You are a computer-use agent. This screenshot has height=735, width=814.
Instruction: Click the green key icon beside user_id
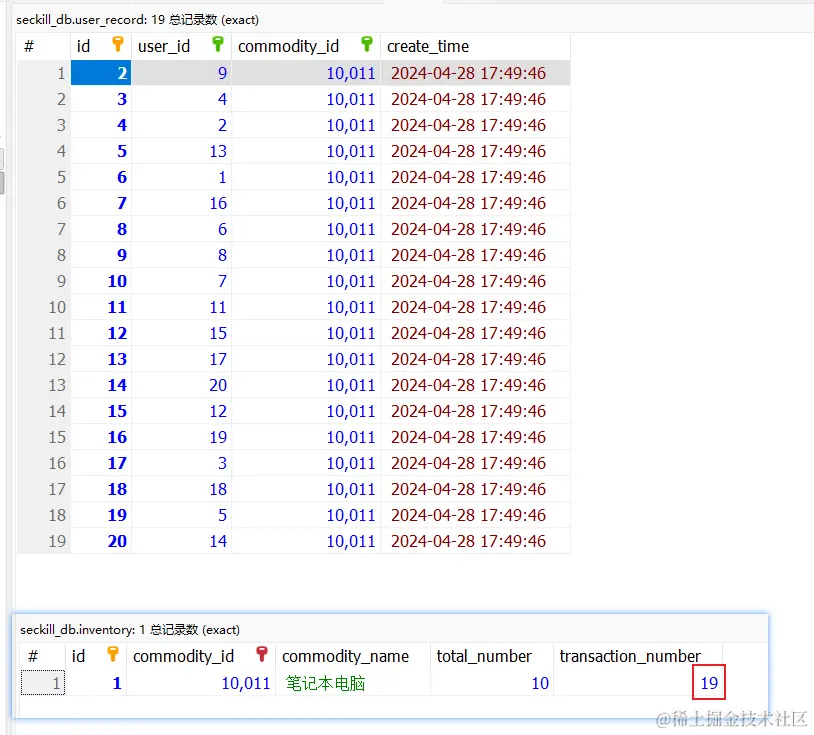218,44
